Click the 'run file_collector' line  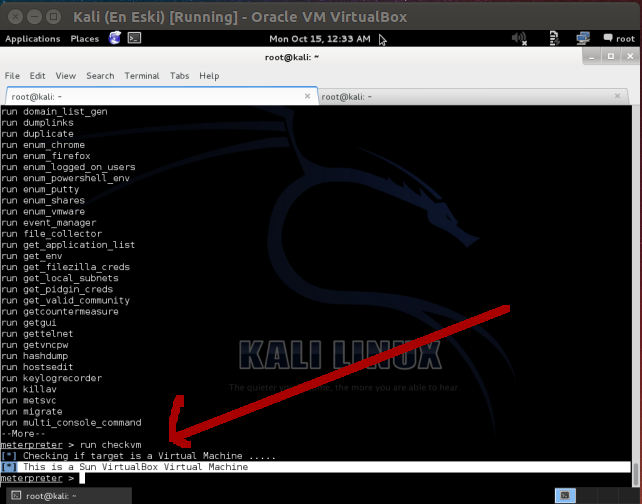(51, 234)
